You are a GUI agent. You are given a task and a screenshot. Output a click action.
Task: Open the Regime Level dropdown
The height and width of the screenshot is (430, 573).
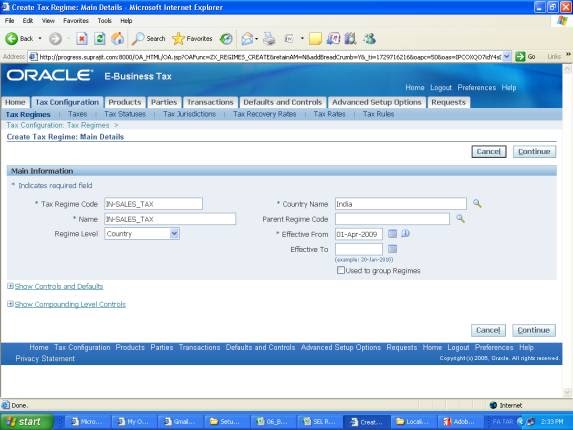pos(141,233)
